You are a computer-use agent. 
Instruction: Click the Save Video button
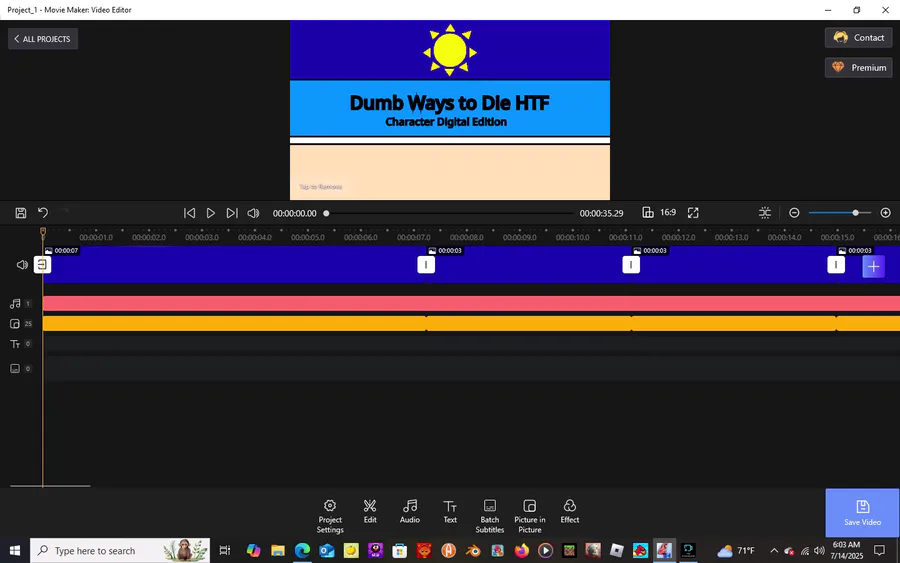pyautogui.click(x=862, y=513)
